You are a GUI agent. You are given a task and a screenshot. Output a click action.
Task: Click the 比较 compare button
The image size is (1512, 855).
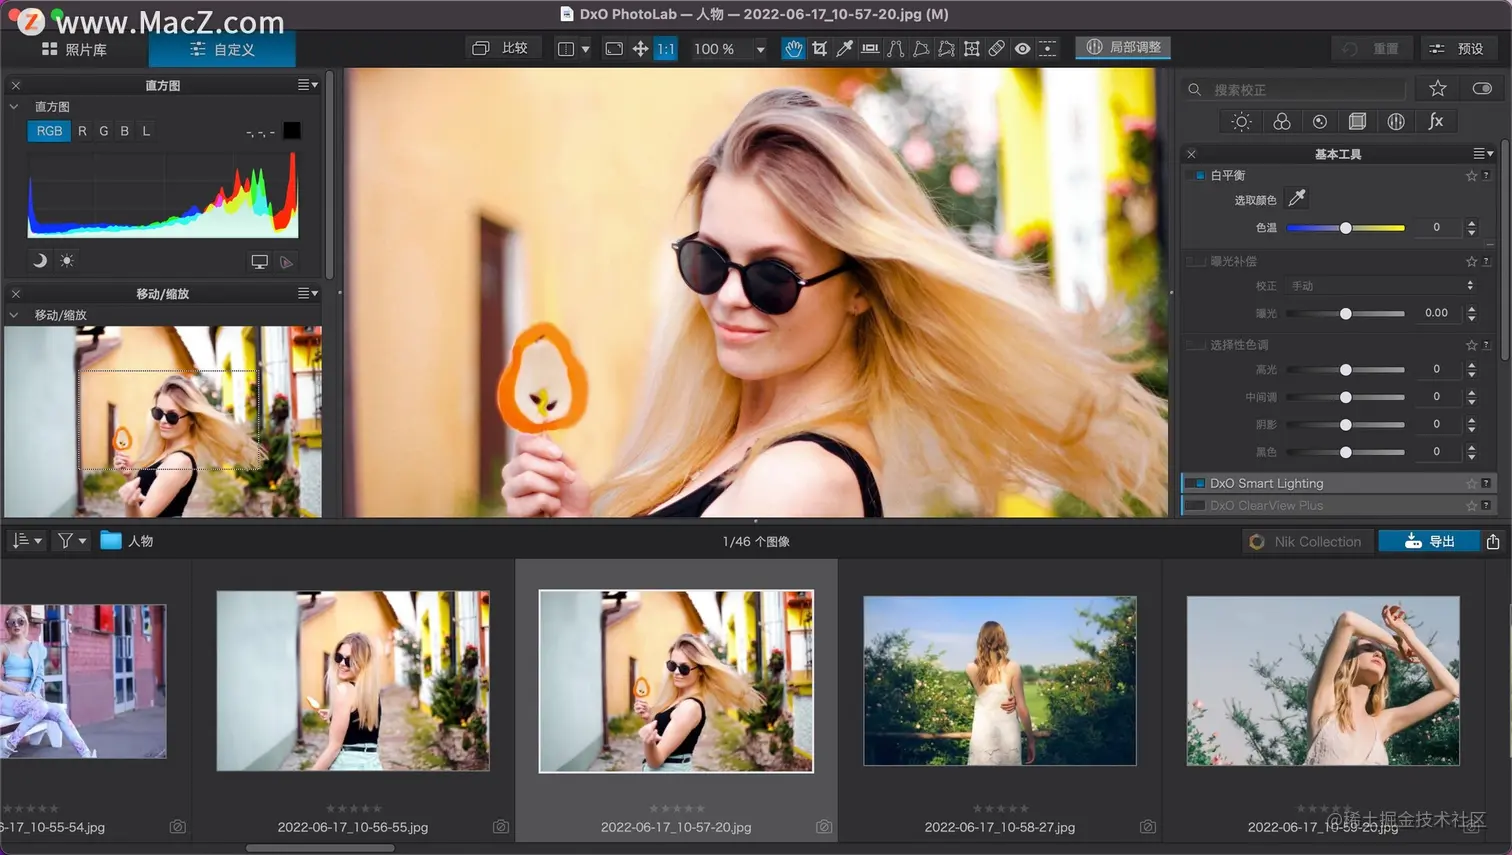(501, 48)
